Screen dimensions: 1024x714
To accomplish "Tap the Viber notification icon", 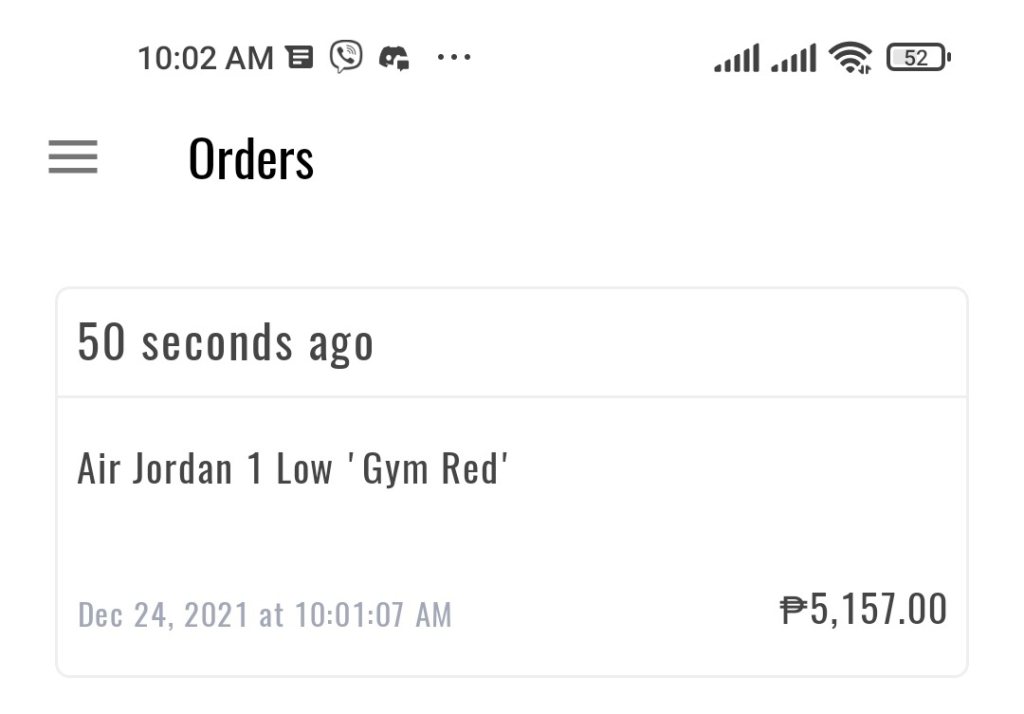I will click(x=346, y=57).
